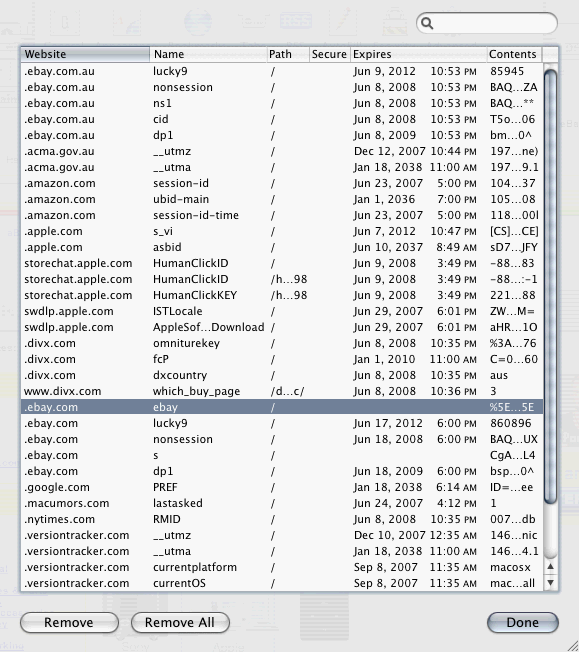Click the /d...c/ path cell

point(287,391)
